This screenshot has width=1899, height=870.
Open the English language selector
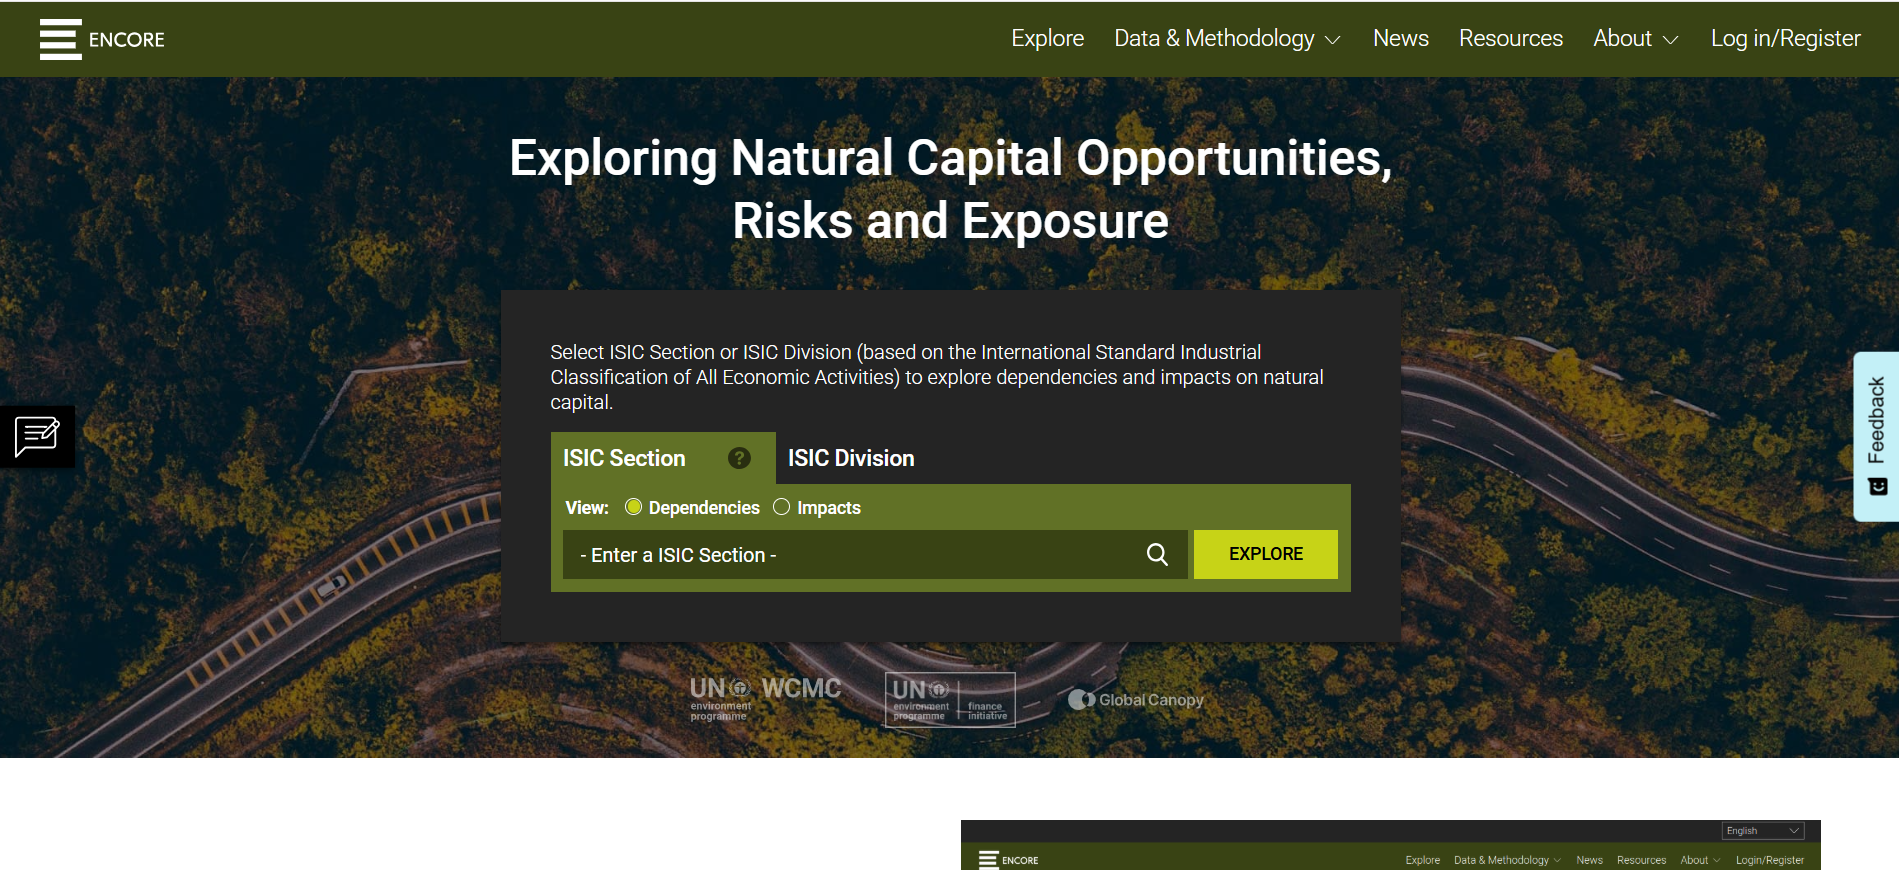point(1762,831)
